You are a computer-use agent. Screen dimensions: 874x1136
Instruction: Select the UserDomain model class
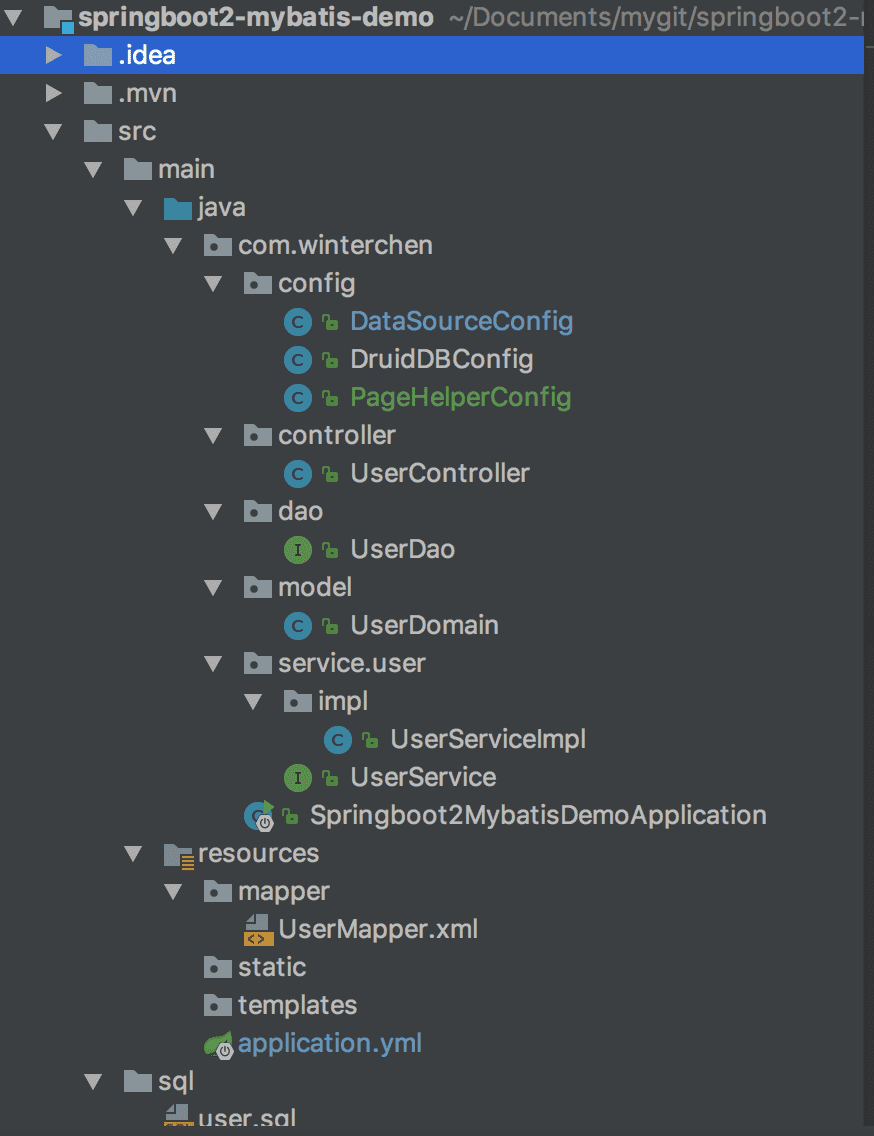coord(424,625)
